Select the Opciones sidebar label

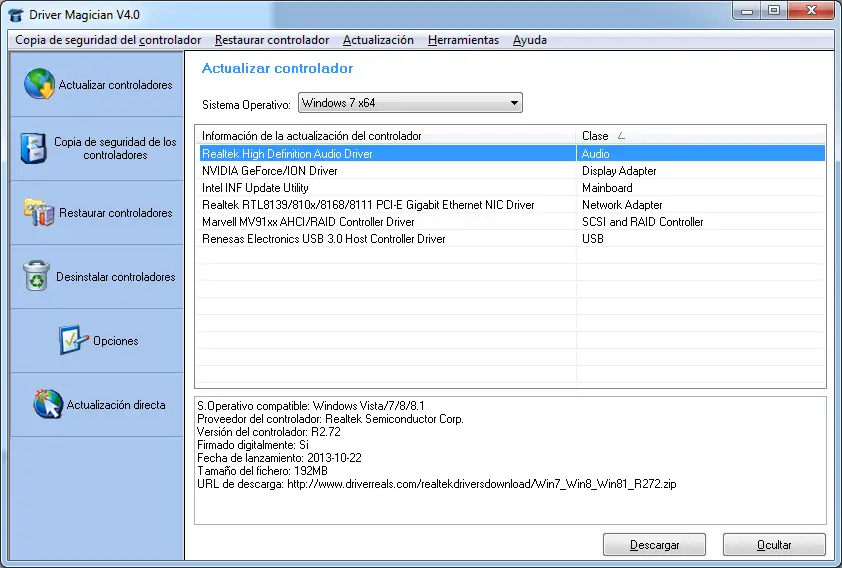pyautogui.click(x=115, y=340)
